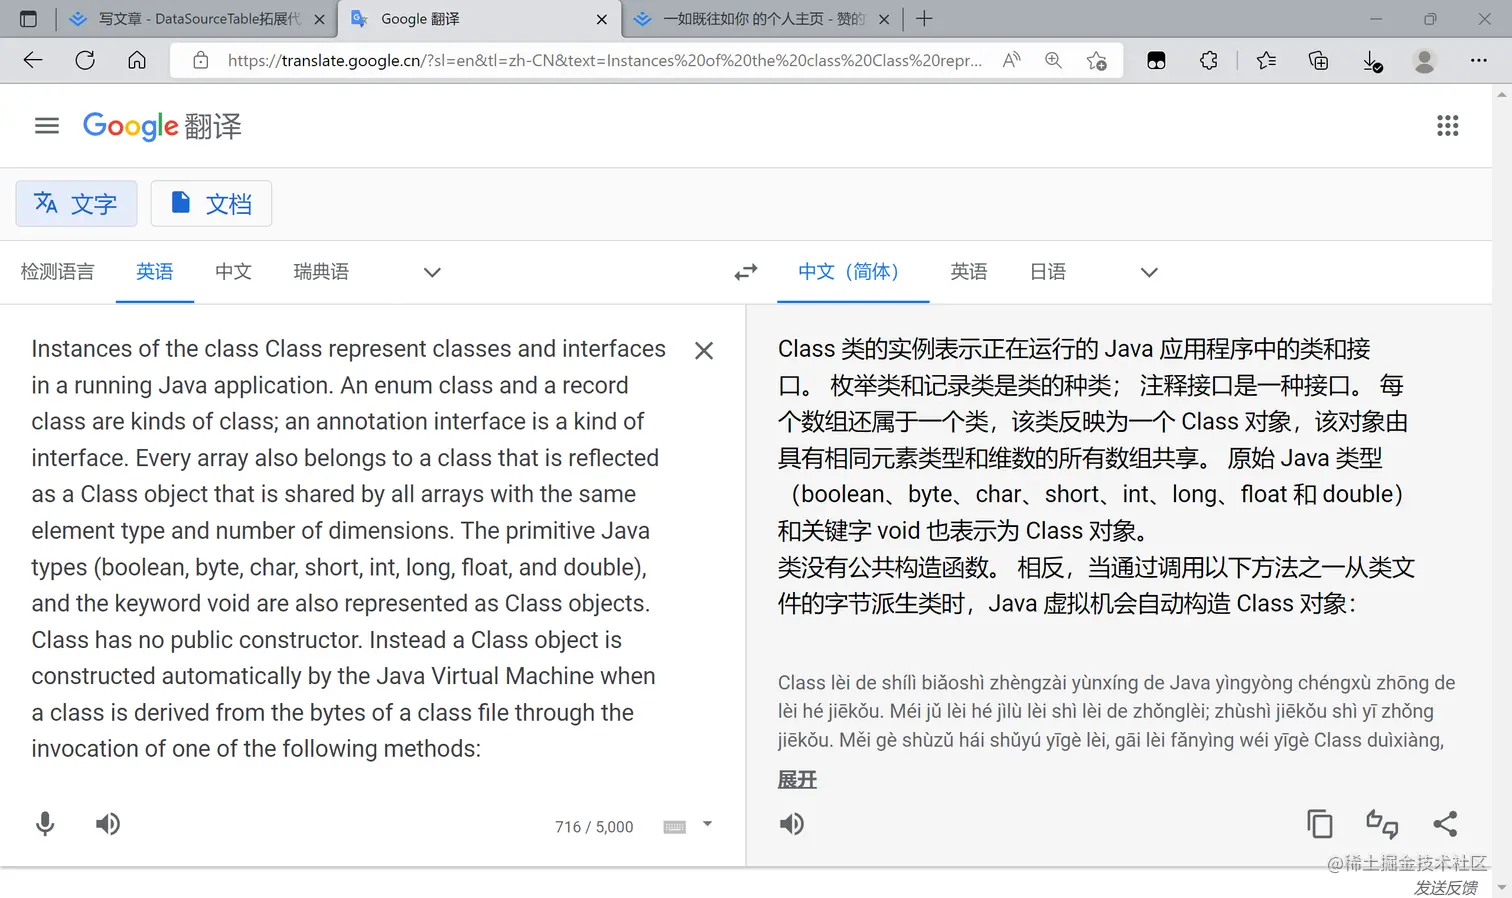Clear the source text
The width and height of the screenshot is (1512, 898).
click(x=704, y=351)
